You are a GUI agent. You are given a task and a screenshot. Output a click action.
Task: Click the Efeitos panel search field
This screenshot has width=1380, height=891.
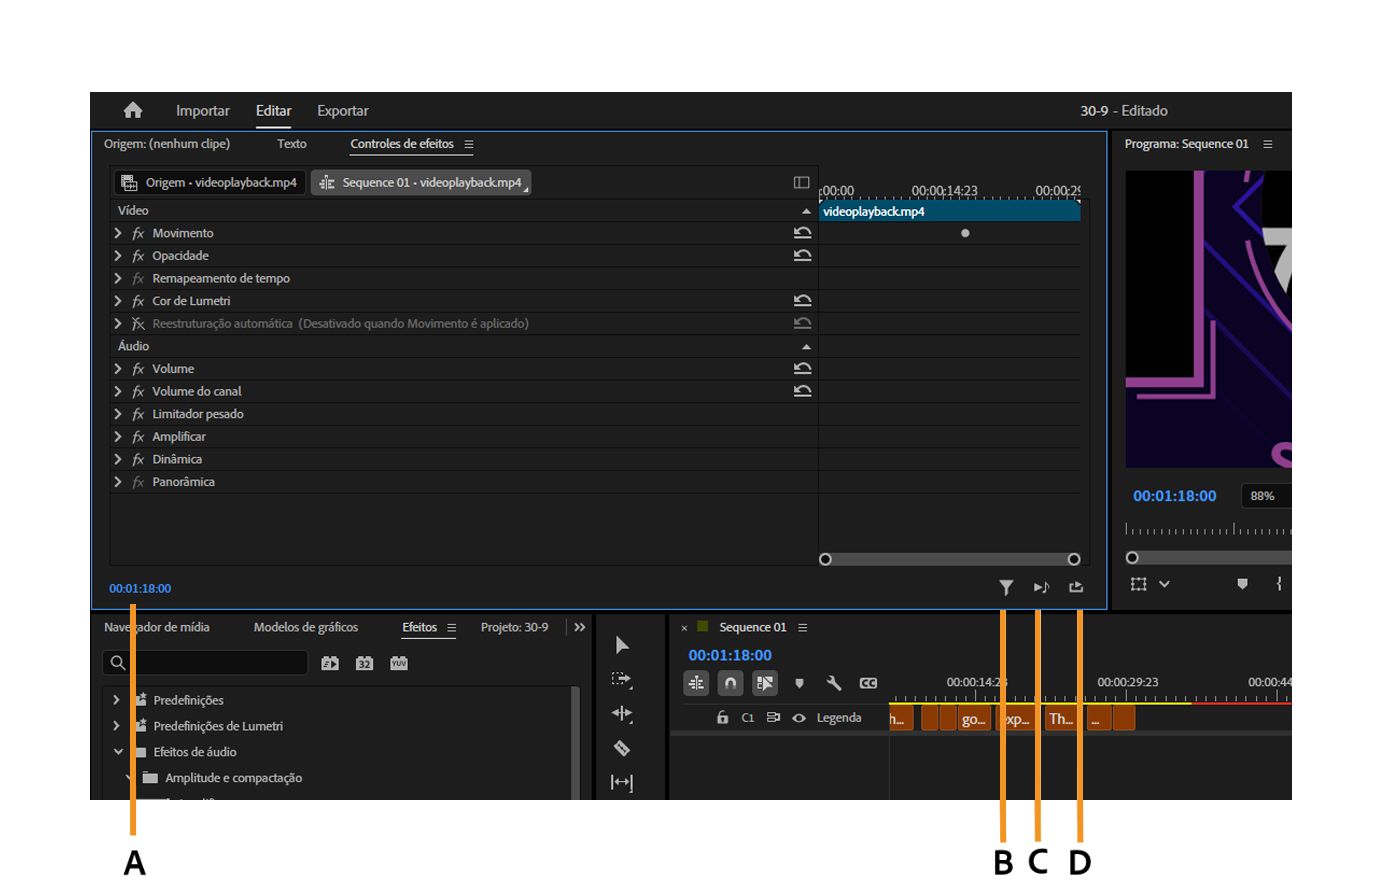pos(205,663)
